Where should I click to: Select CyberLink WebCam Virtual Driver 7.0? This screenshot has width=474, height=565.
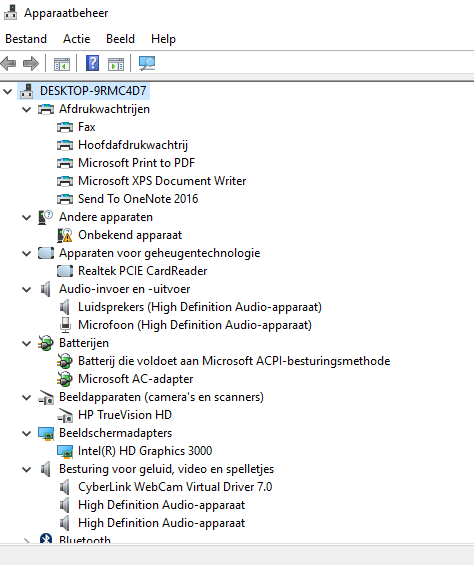click(175, 487)
